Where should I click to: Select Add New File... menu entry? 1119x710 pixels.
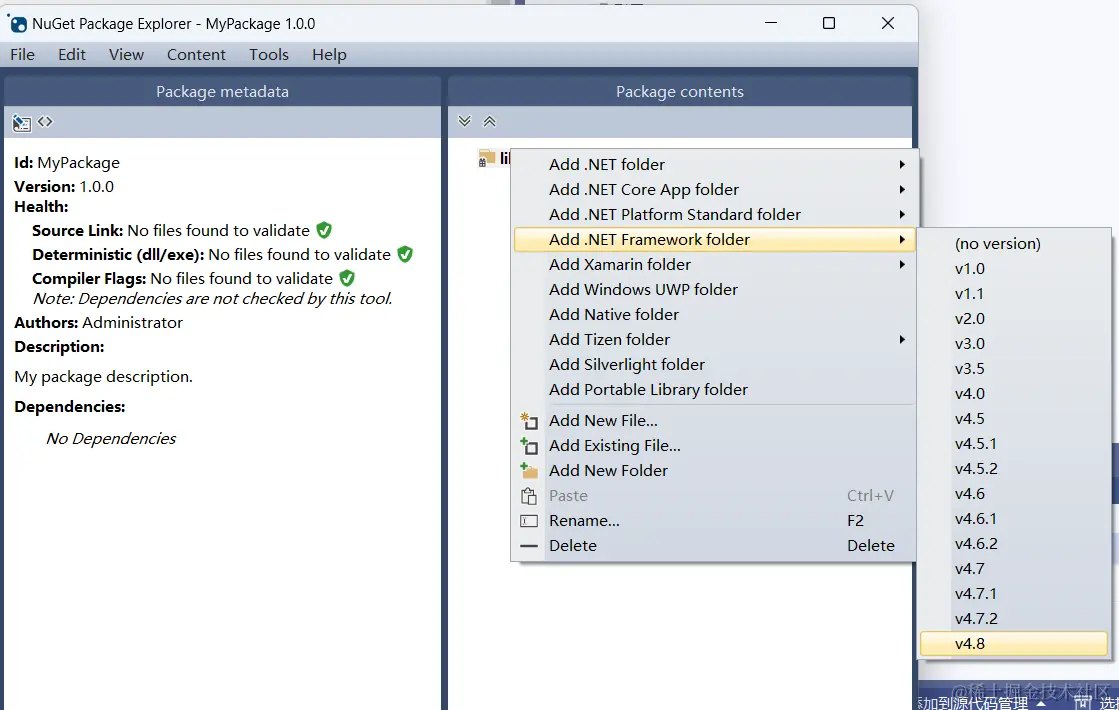(714, 421)
